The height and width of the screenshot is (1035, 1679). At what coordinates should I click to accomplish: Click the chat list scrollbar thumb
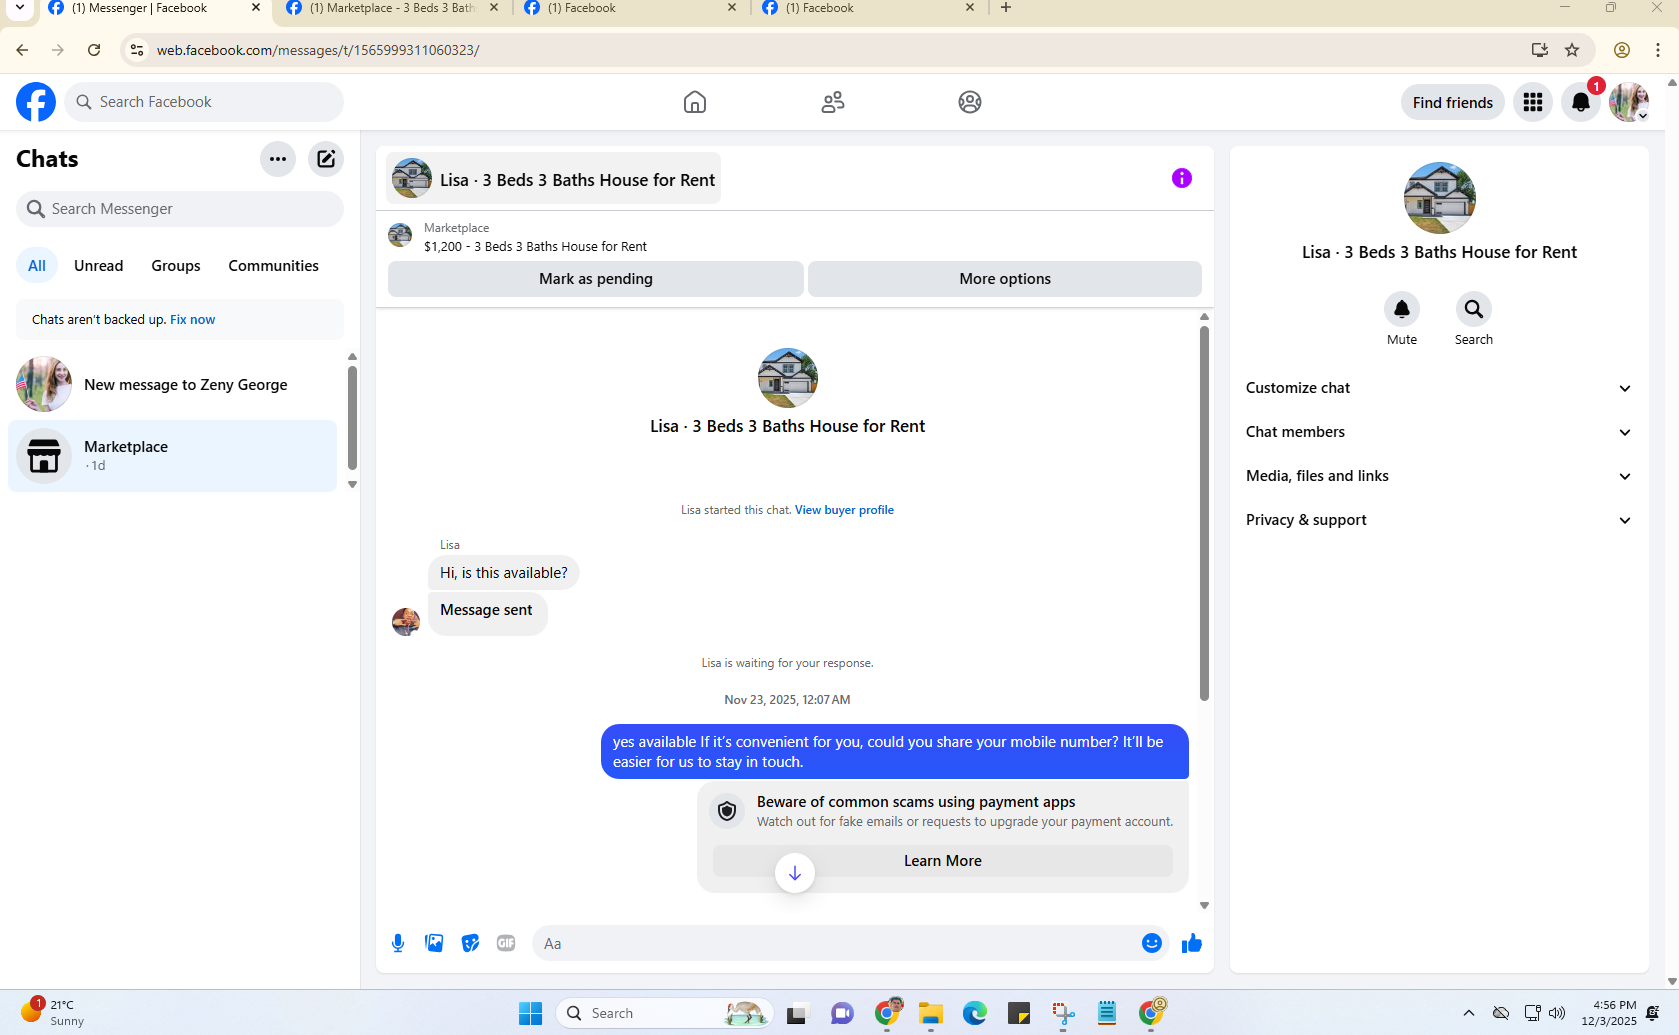click(x=352, y=418)
